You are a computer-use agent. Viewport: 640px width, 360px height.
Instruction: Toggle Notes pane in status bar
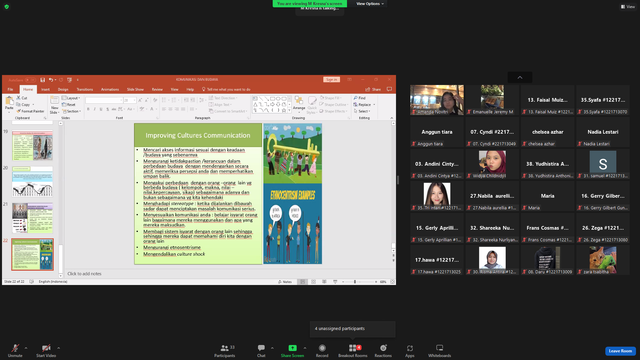pos(285,282)
